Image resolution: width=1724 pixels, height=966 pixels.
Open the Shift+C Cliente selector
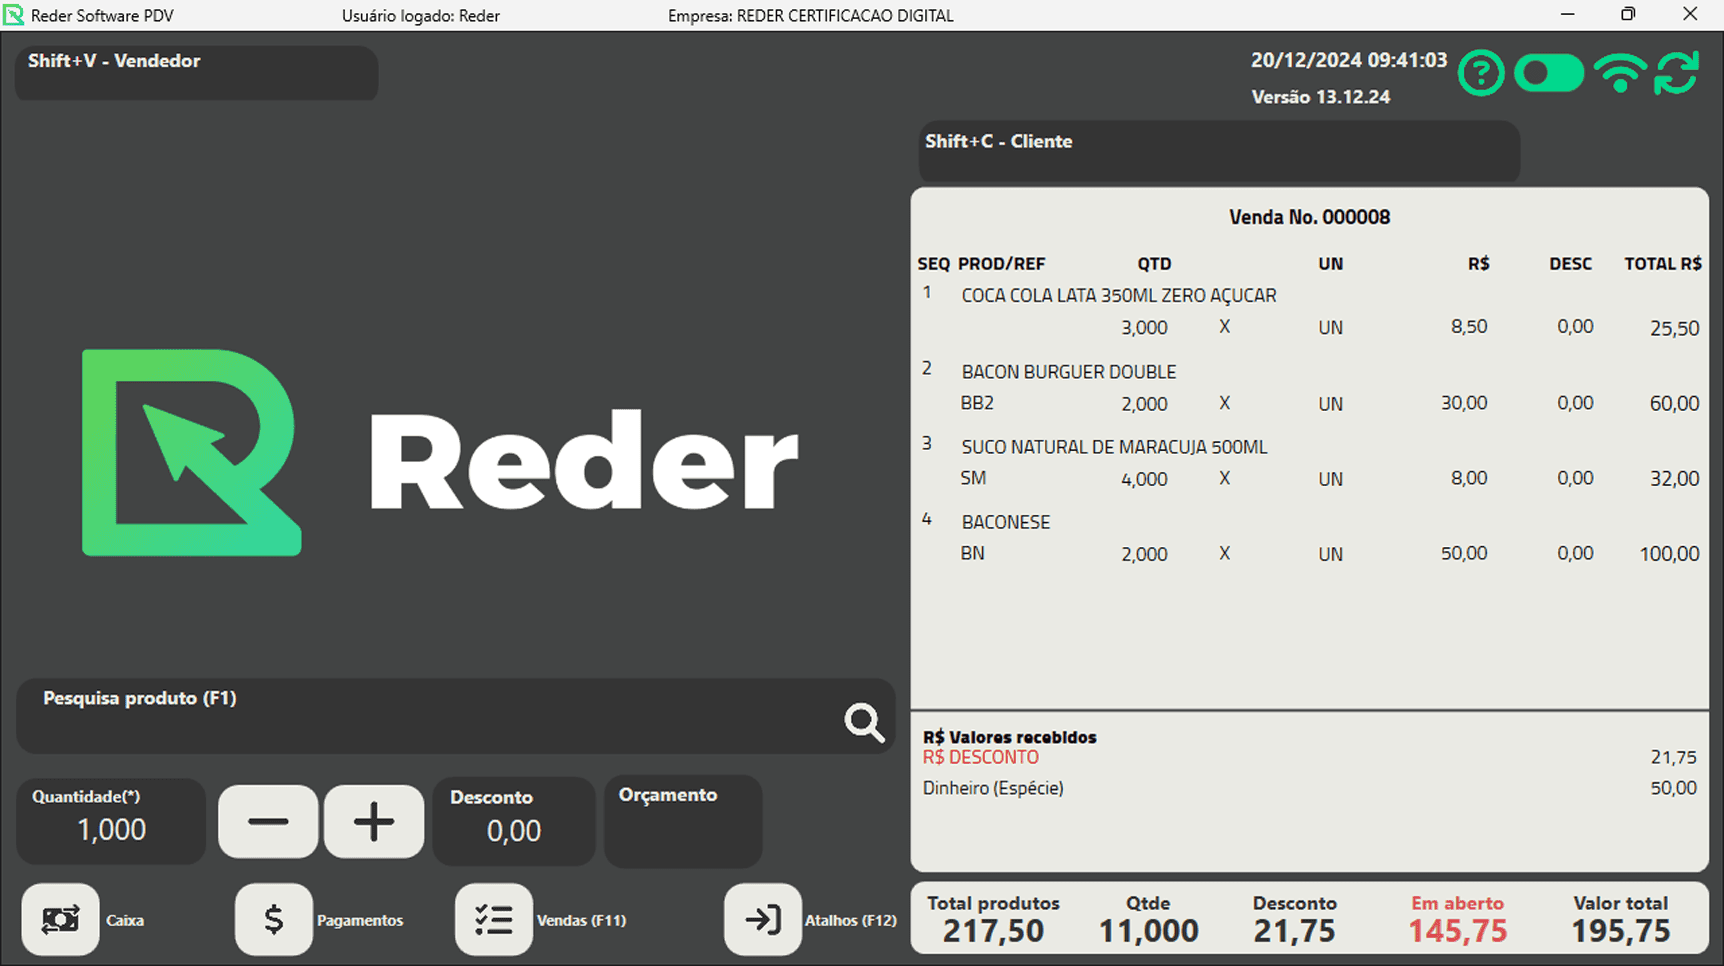tap(1219, 152)
